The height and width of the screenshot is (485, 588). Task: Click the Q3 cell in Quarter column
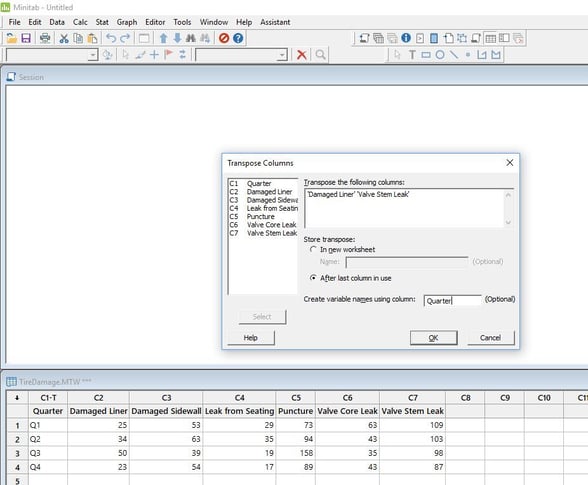tap(48, 453)
